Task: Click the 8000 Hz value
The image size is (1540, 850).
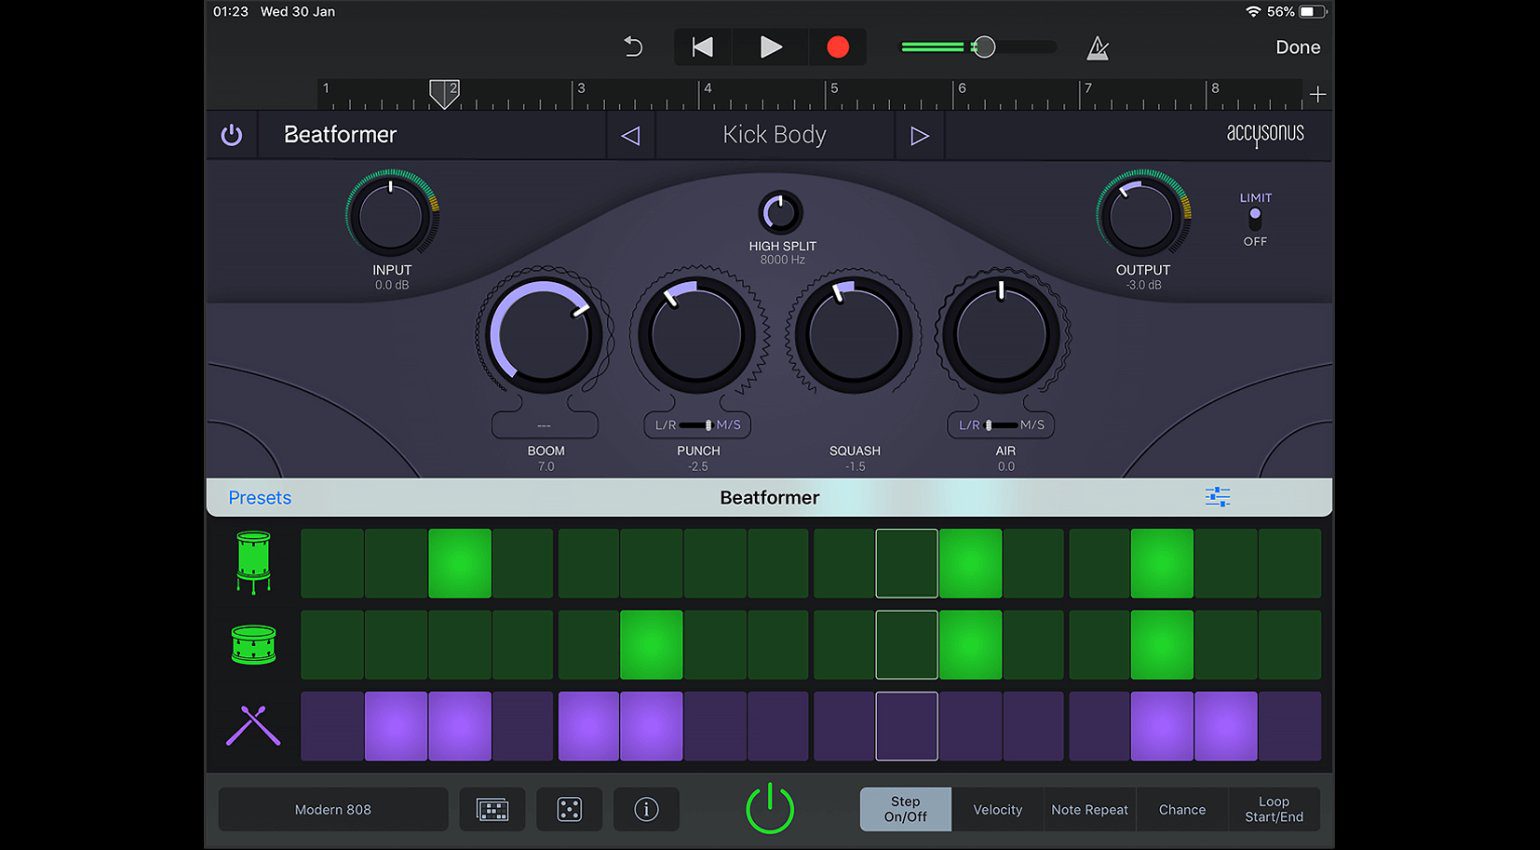Action: coord(782,260)
